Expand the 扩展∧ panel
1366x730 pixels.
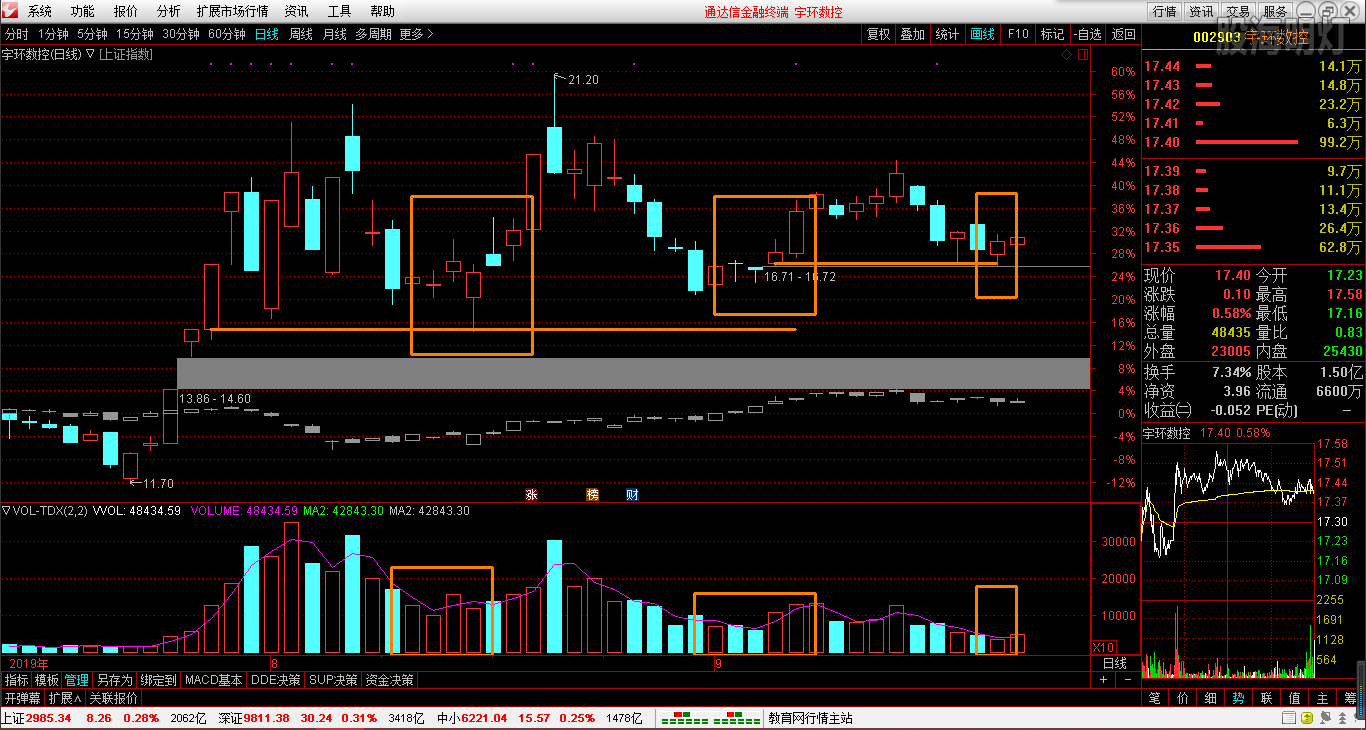tap(65, 698)
